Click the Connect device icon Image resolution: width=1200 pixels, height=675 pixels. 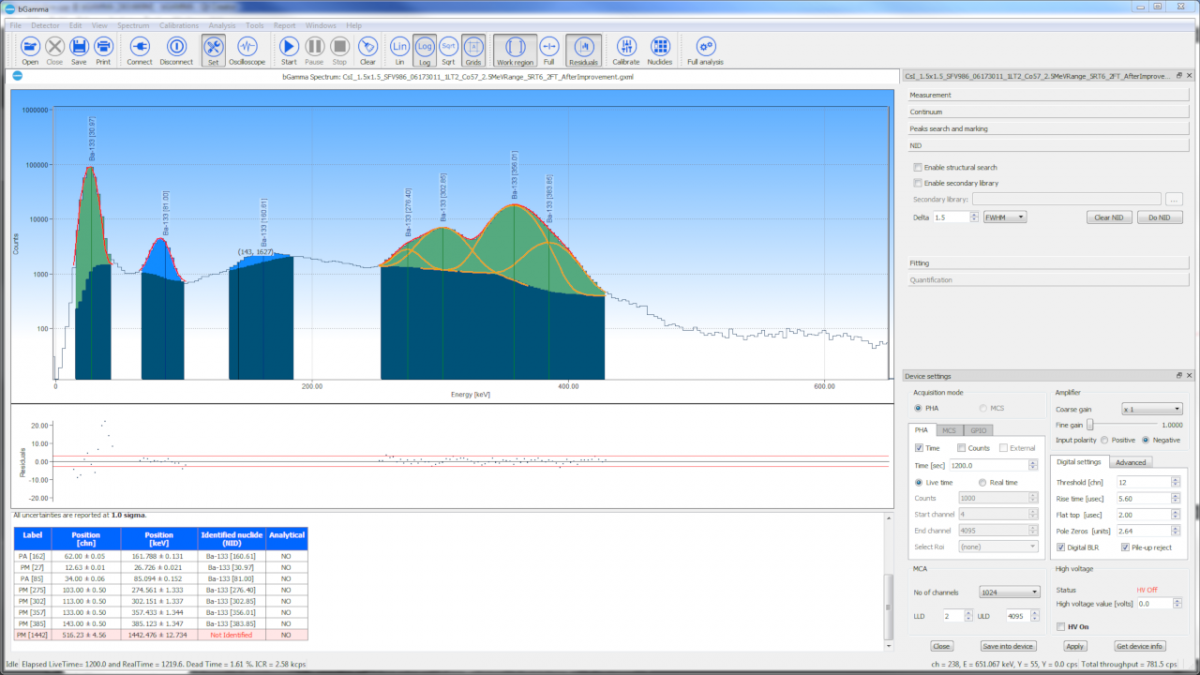point(139,47)
